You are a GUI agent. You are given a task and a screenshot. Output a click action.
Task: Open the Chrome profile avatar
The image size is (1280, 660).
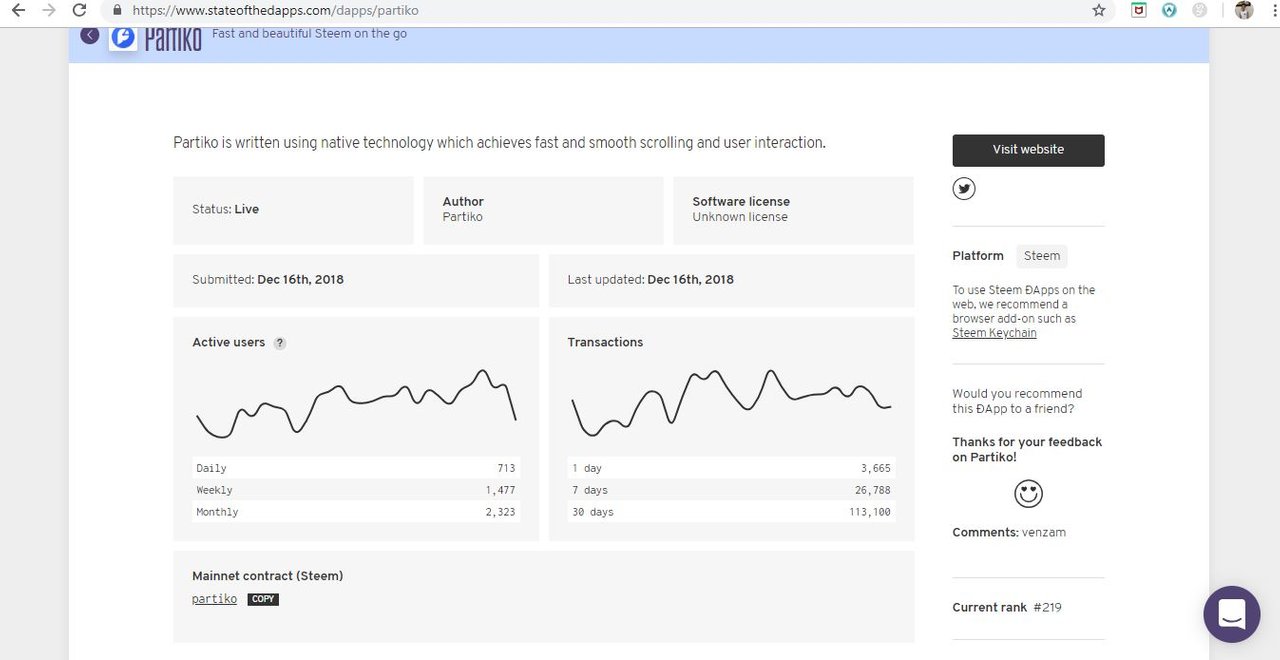tap(1244, 10)
